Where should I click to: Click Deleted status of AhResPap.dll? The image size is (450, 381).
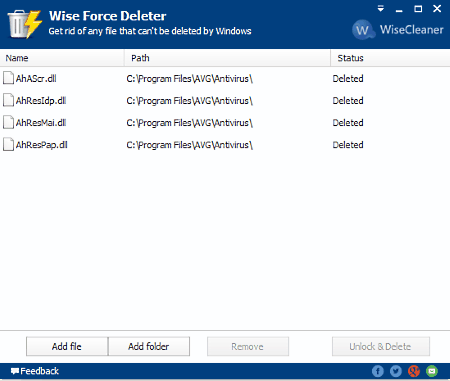(348, 145)
